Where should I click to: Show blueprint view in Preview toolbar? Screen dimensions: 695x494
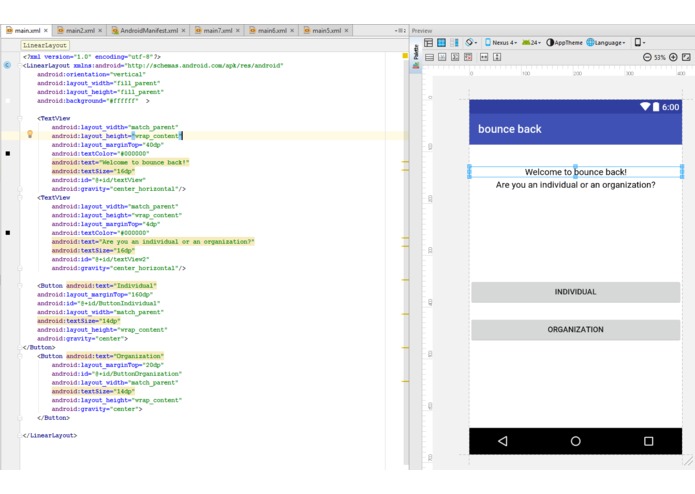click(441, 43)
